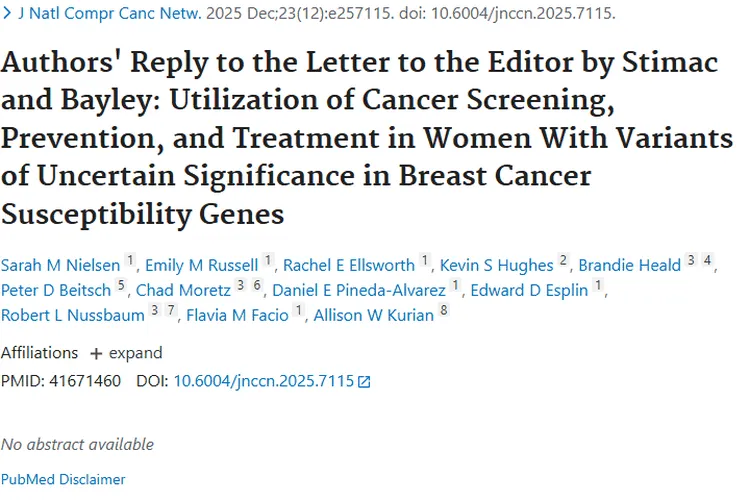Expand the Affiliations list
Screen dimensions: 750x500
pos(125,353)
